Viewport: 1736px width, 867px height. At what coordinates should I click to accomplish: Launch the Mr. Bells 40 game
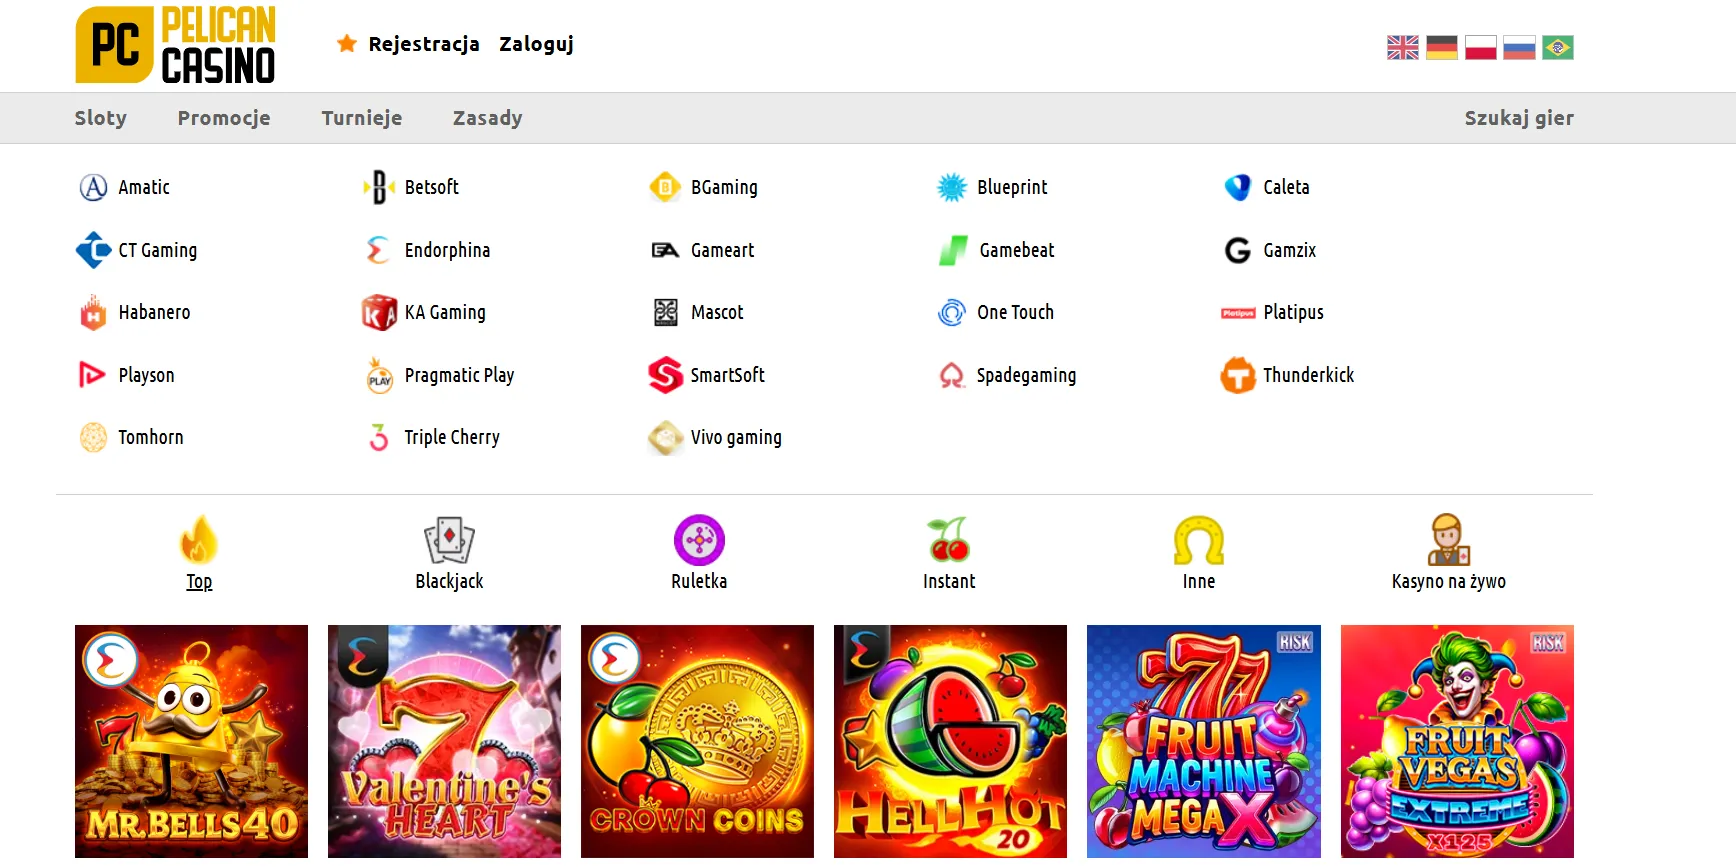click(x=191, y=741)
